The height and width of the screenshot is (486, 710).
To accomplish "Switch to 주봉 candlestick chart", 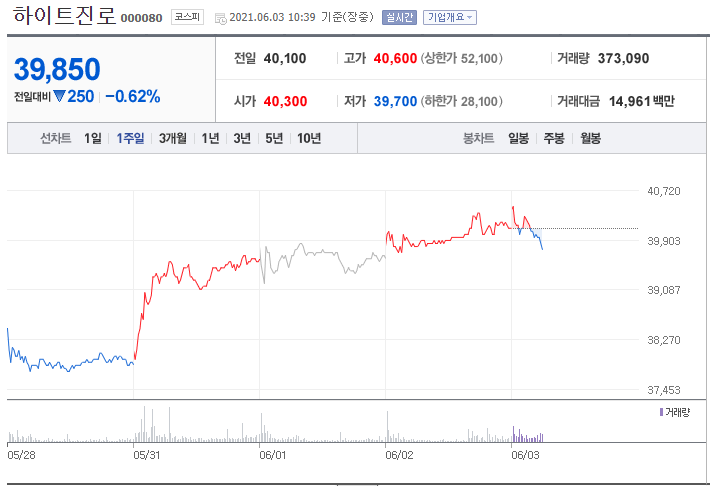I will click(554, 138).
